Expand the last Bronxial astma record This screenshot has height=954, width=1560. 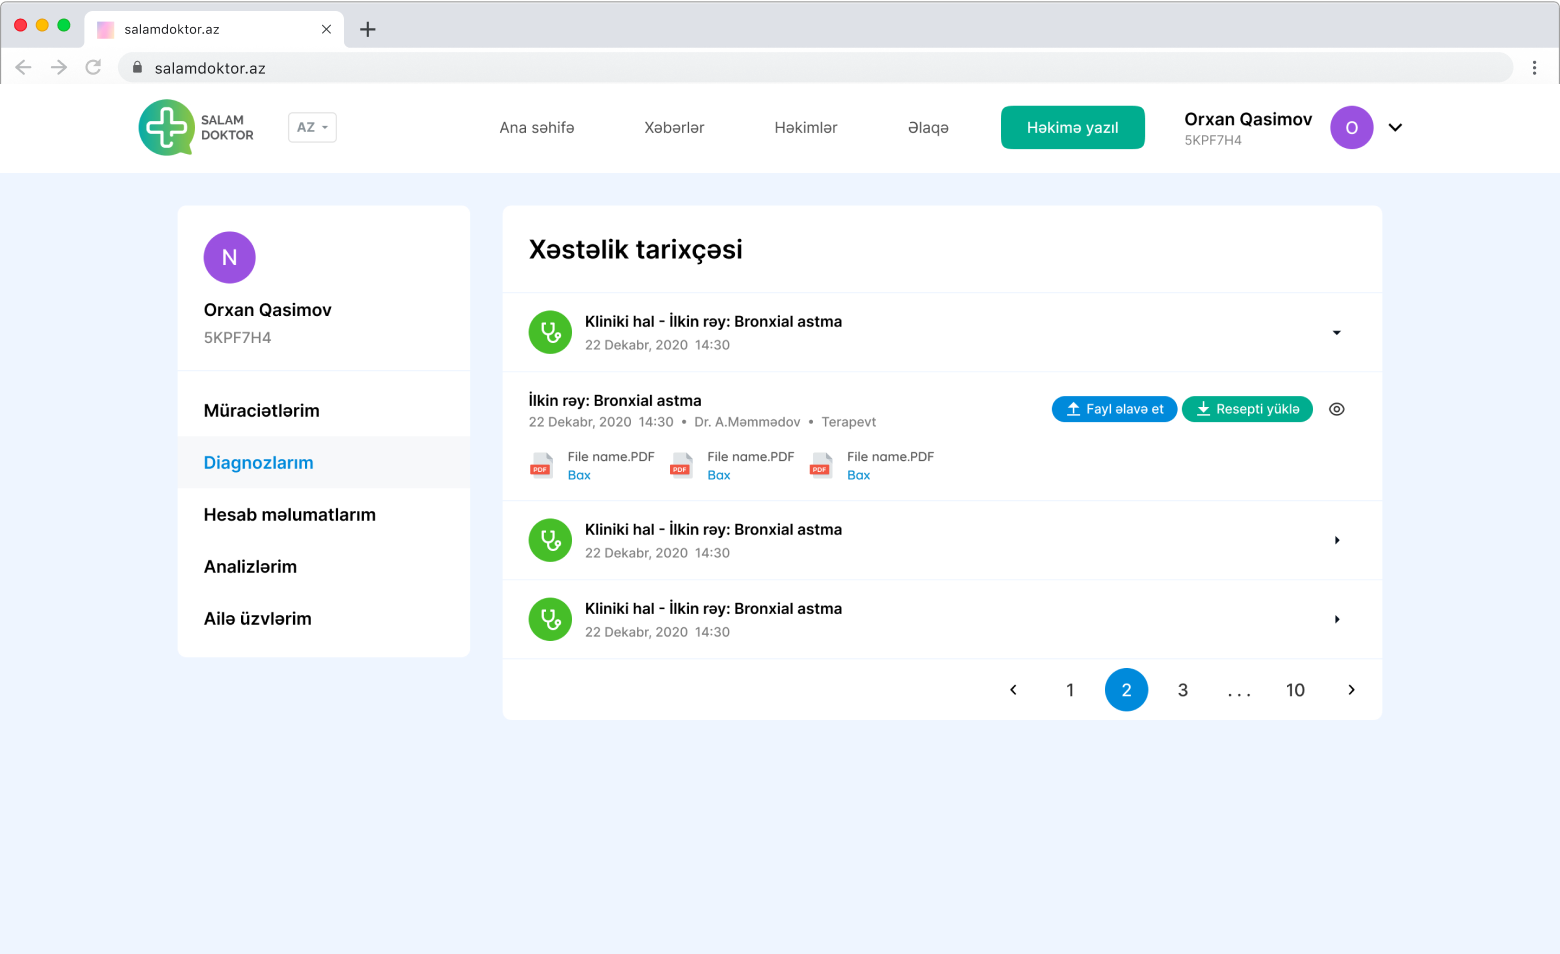tap(1336, 619)
